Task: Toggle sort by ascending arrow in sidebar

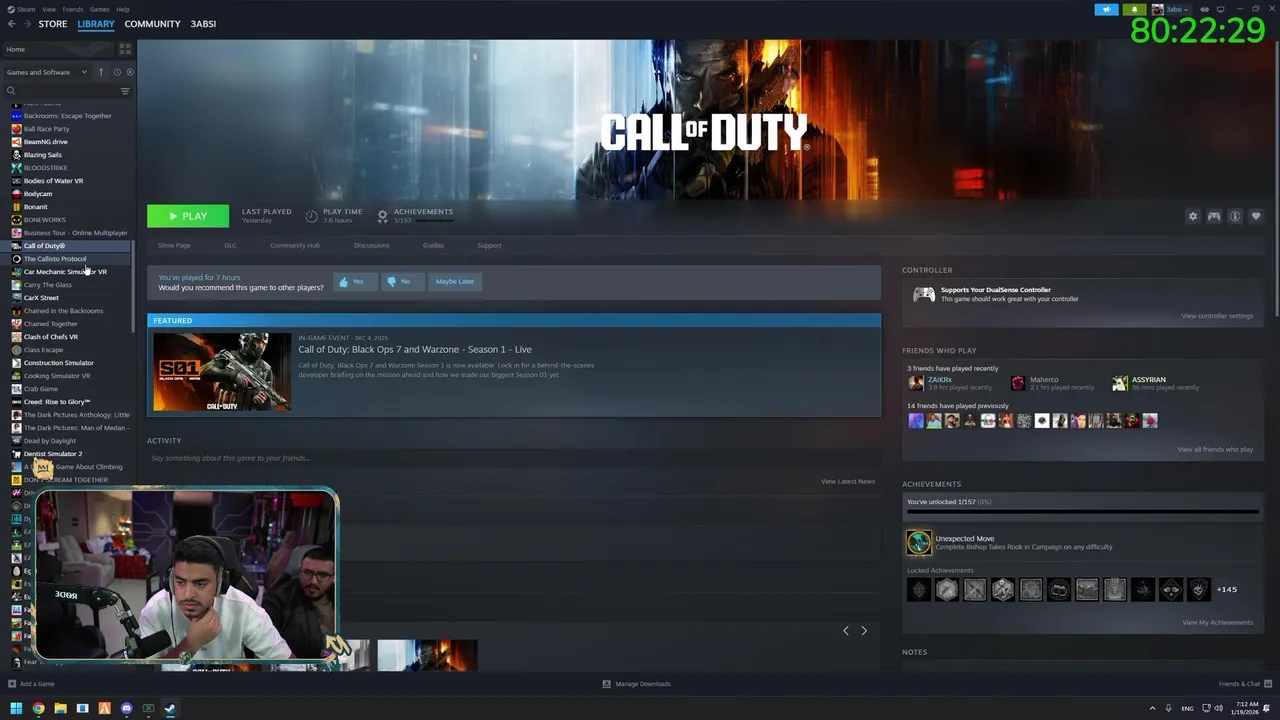Action: pyautogui.click(x=100, y=72)
